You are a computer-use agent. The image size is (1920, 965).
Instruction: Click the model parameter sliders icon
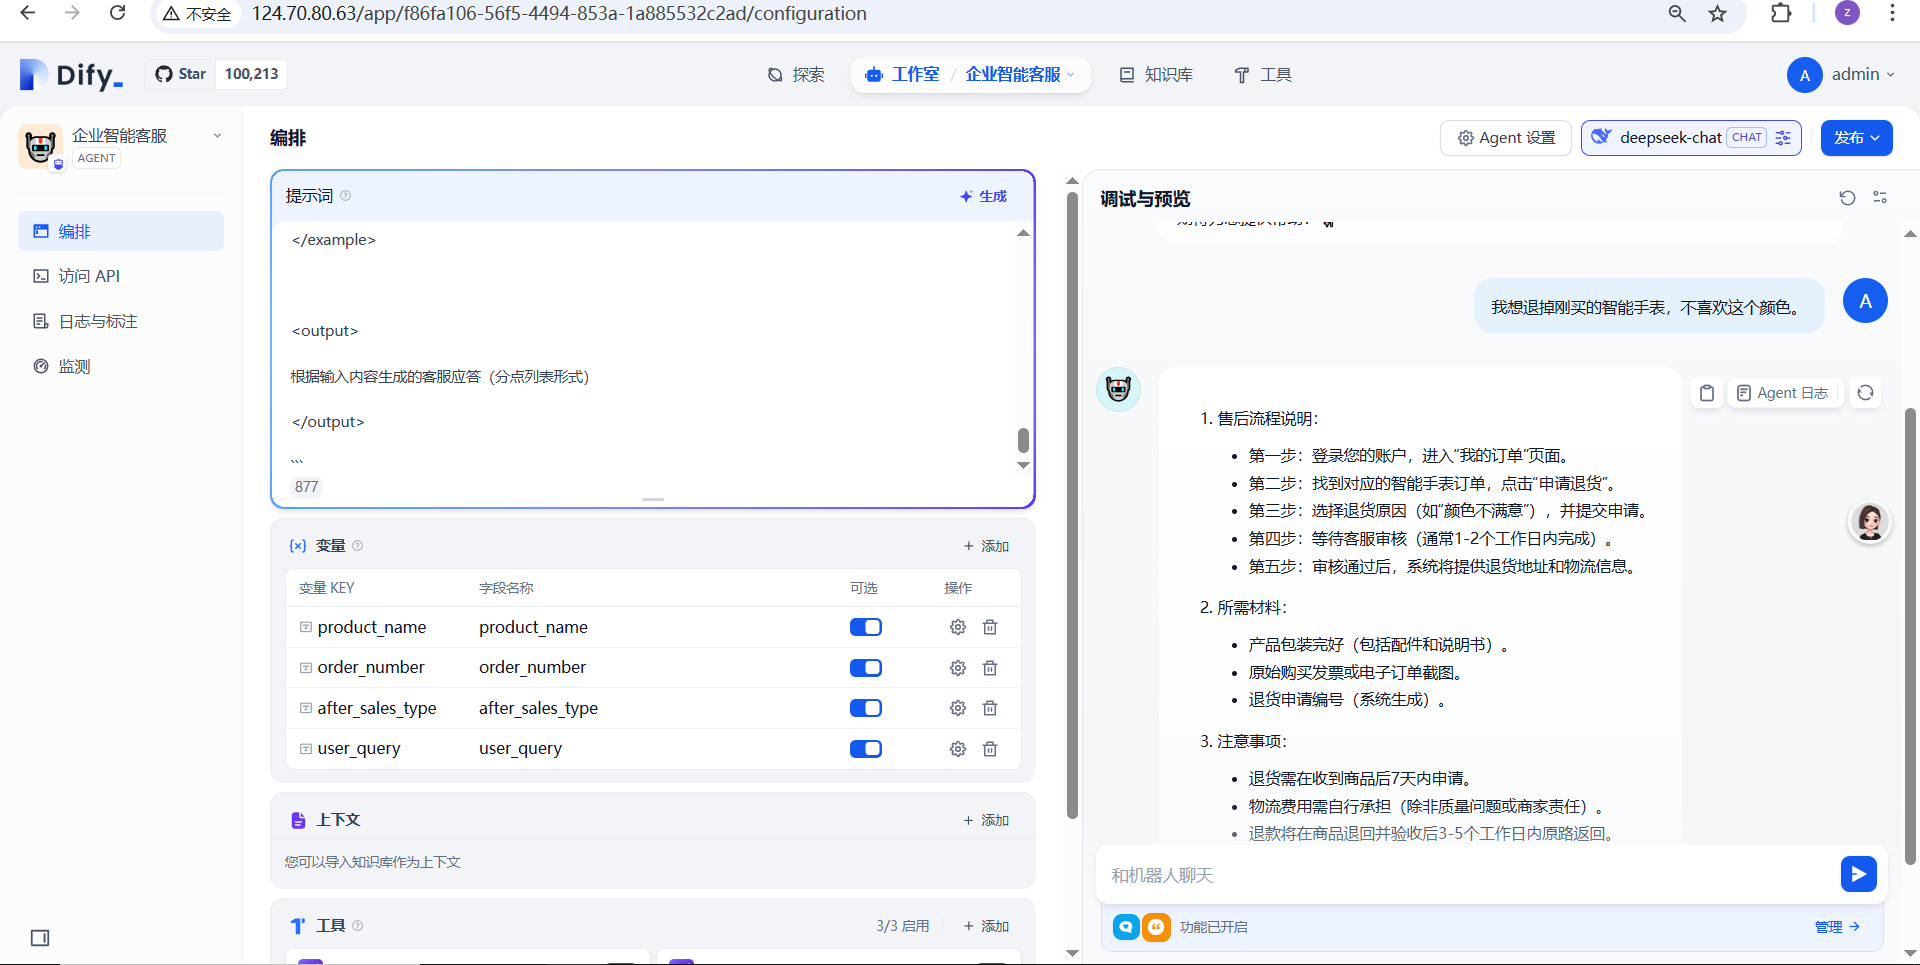tap(1783, 138)
